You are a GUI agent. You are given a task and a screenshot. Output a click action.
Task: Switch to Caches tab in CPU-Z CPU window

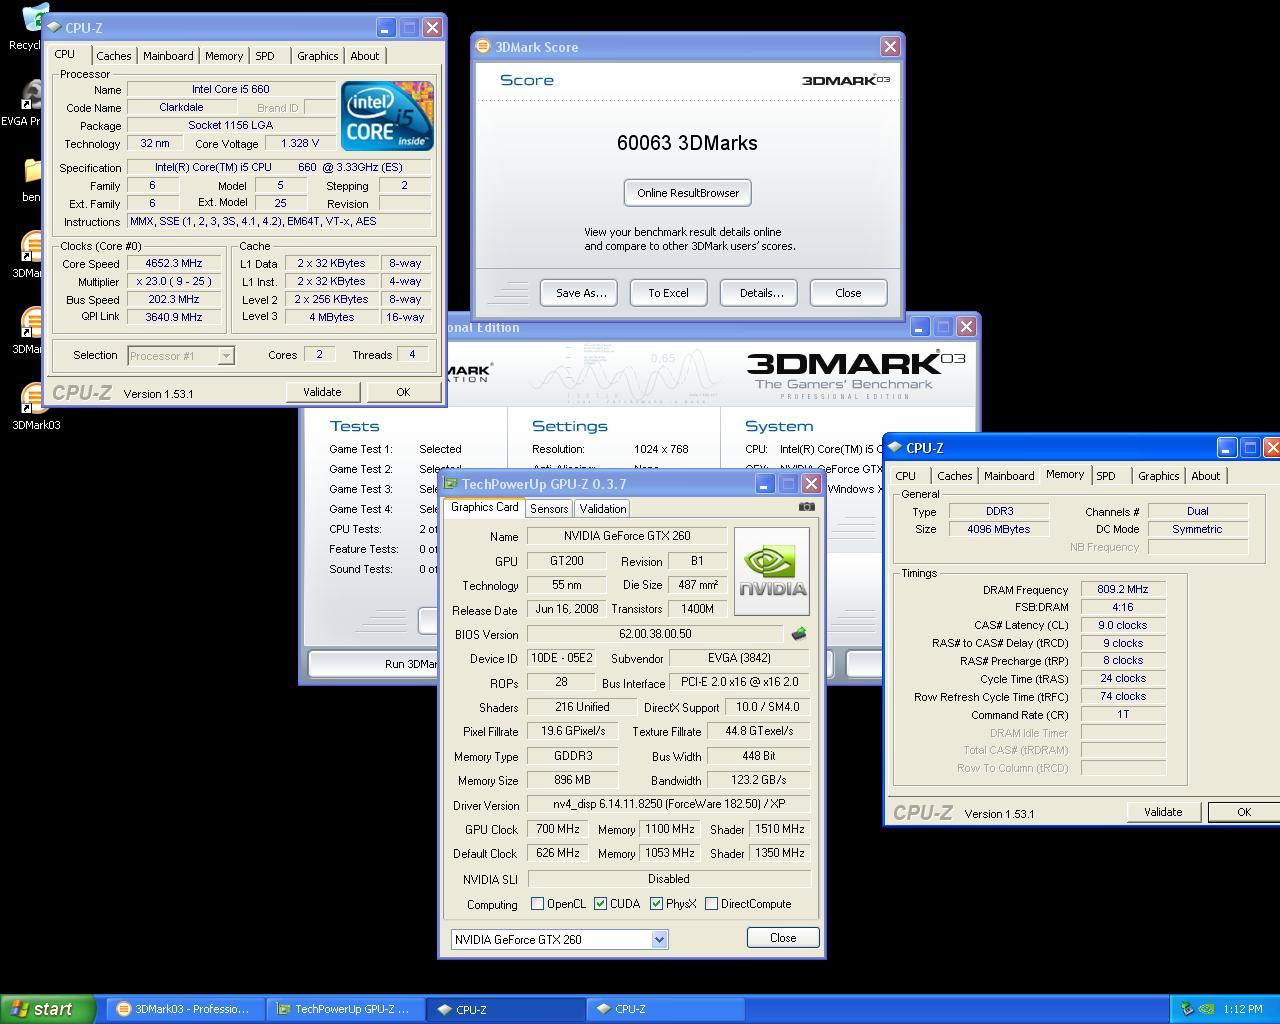[x=113, y=56]
